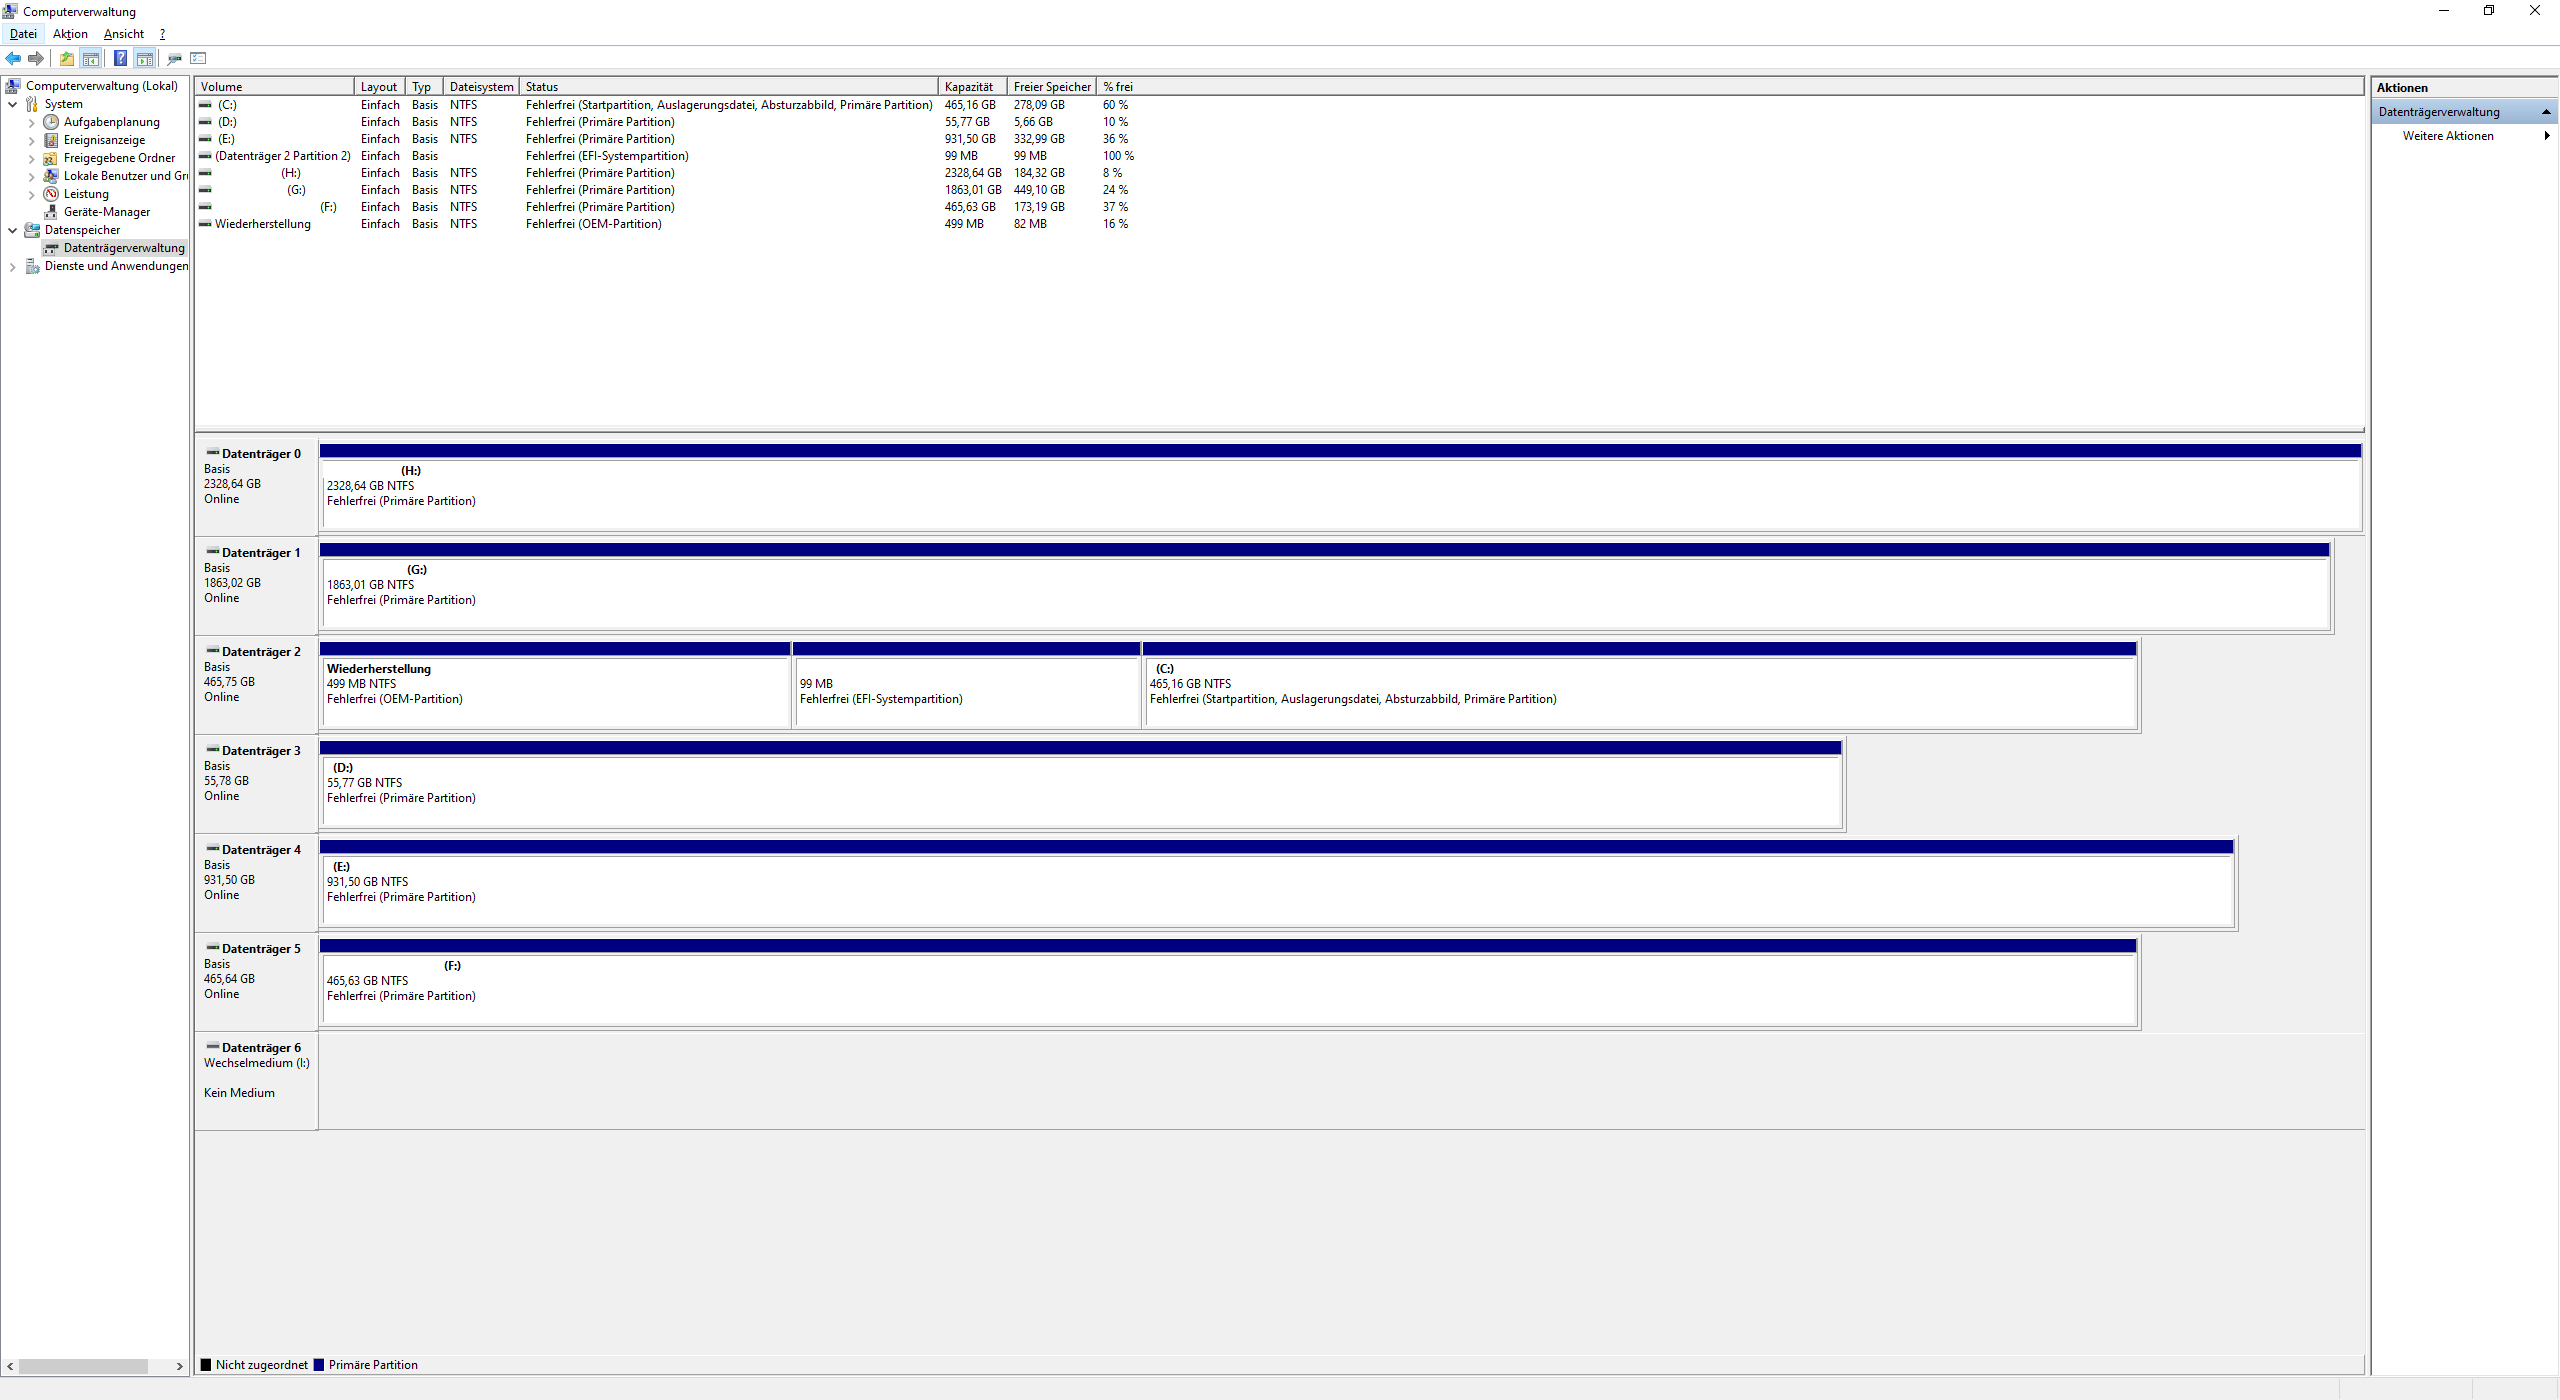Select Geräte-Manager in the tree
This screenshot has height=1400, width=2560.
coord(106,212)
